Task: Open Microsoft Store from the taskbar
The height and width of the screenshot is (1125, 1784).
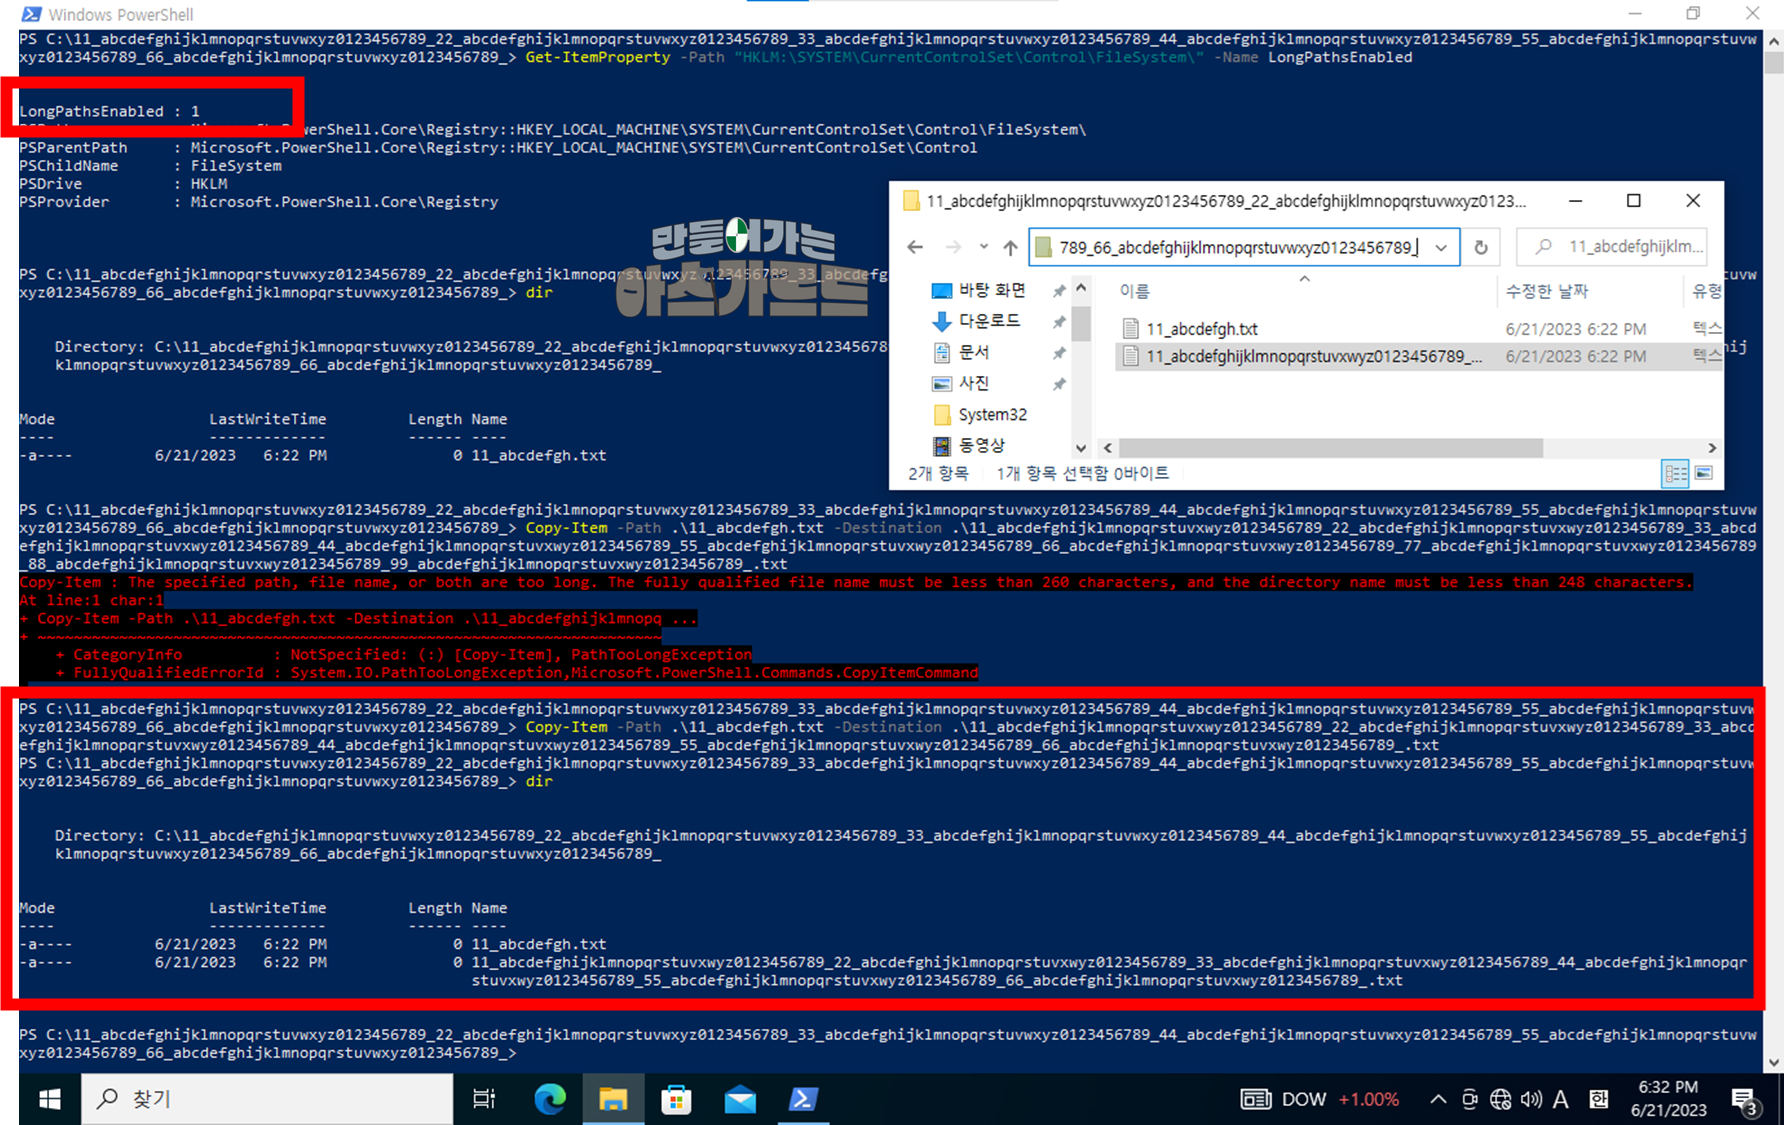Action: click(x=676, y=1099)
